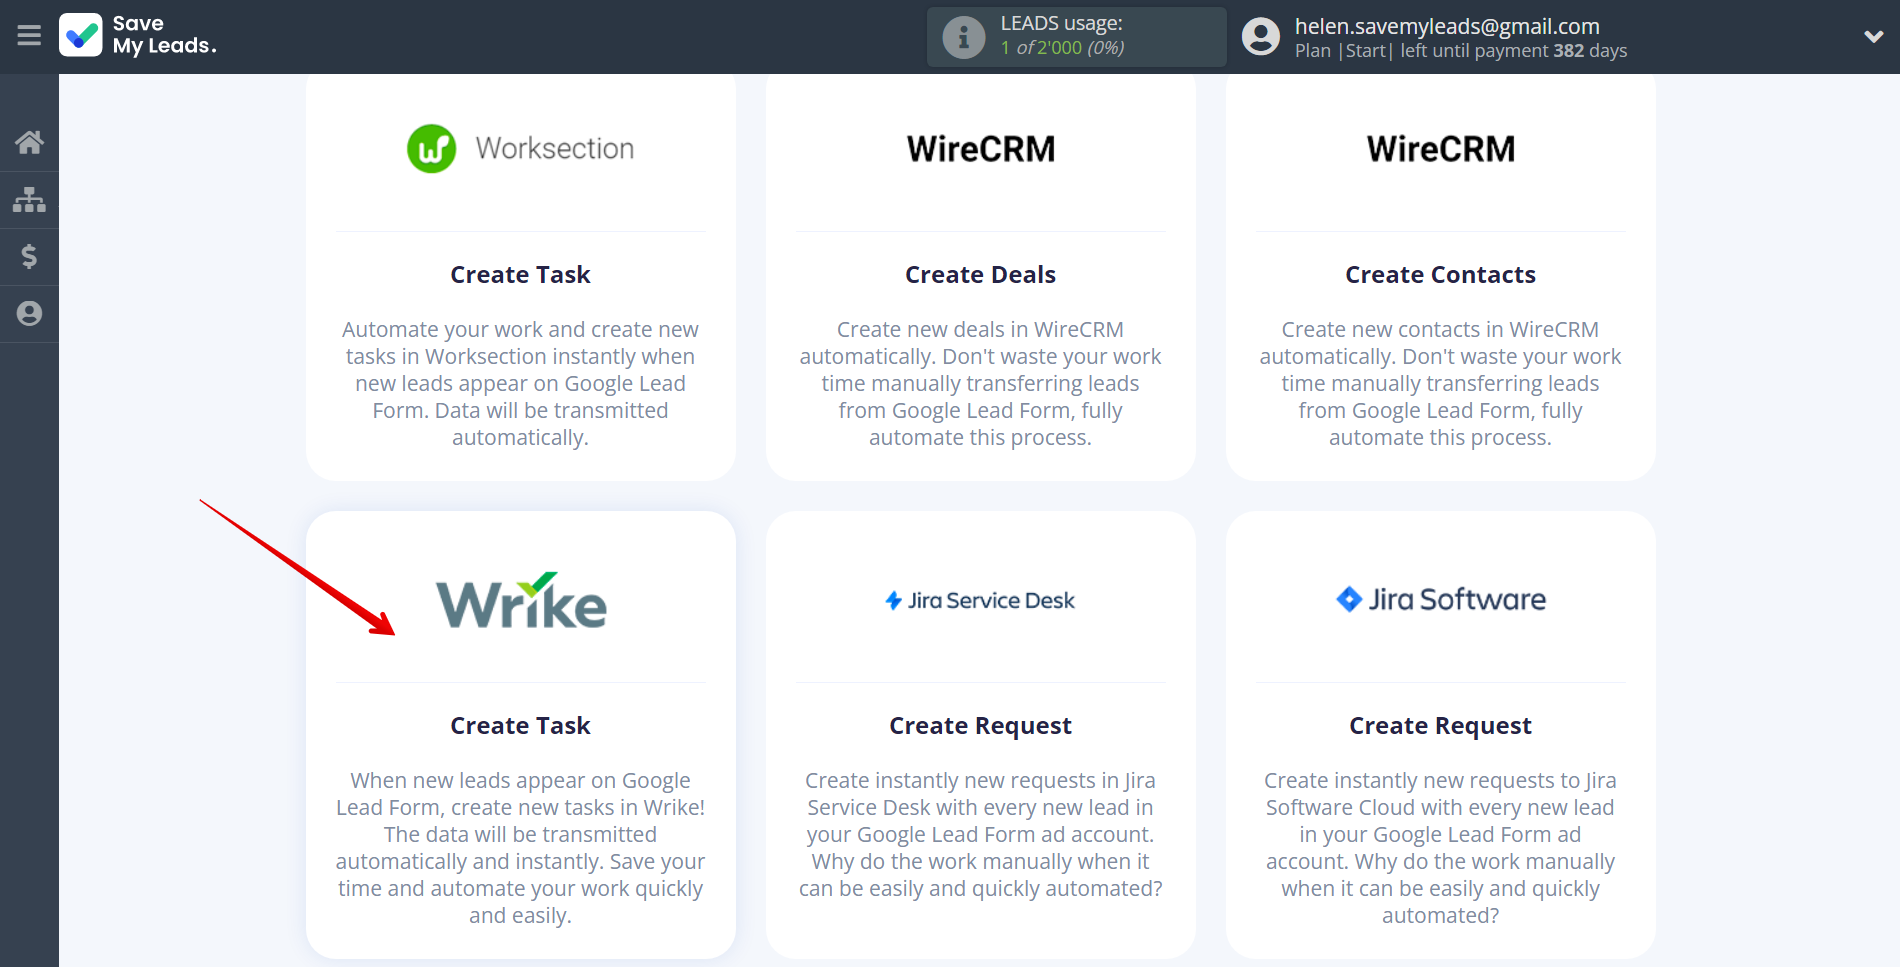Open the hamburger menu
This screenshot has width=1900, height=967.
pyautogui.click(x=29, y=36)
